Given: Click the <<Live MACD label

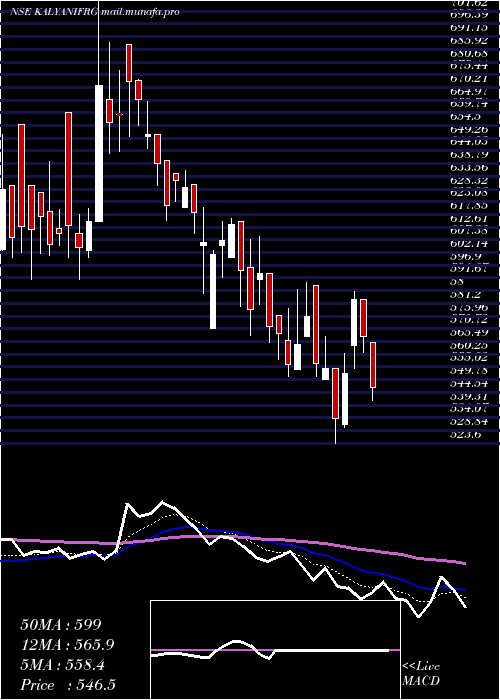Looking at the screenshot, I should [421, 674].
